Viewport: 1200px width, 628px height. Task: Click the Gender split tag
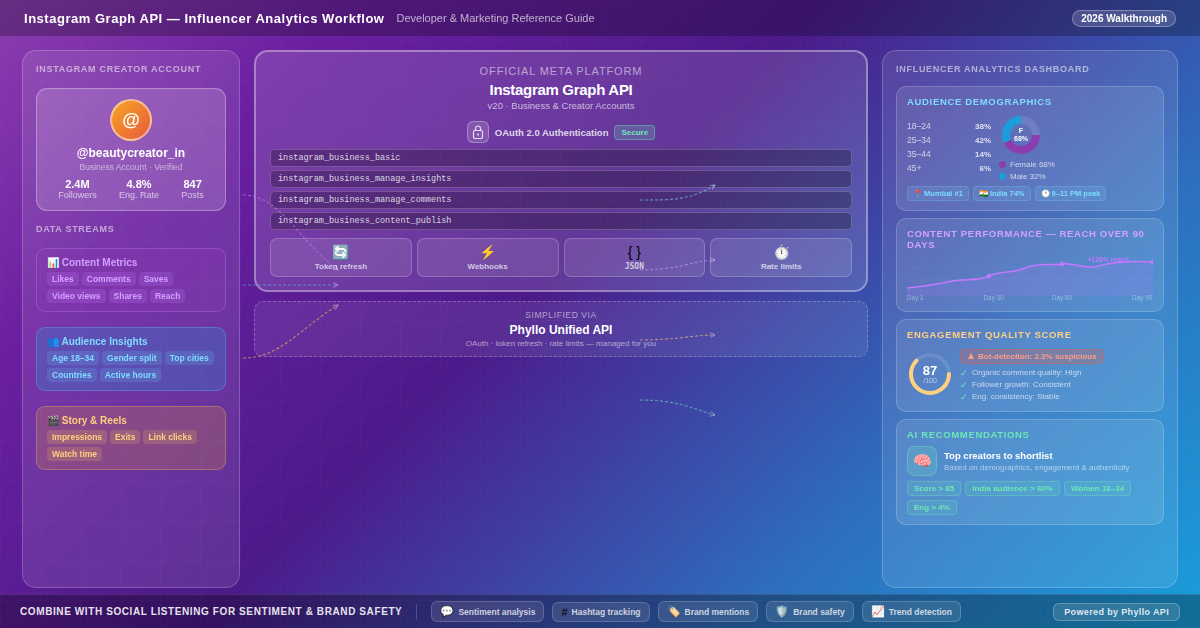132,358
